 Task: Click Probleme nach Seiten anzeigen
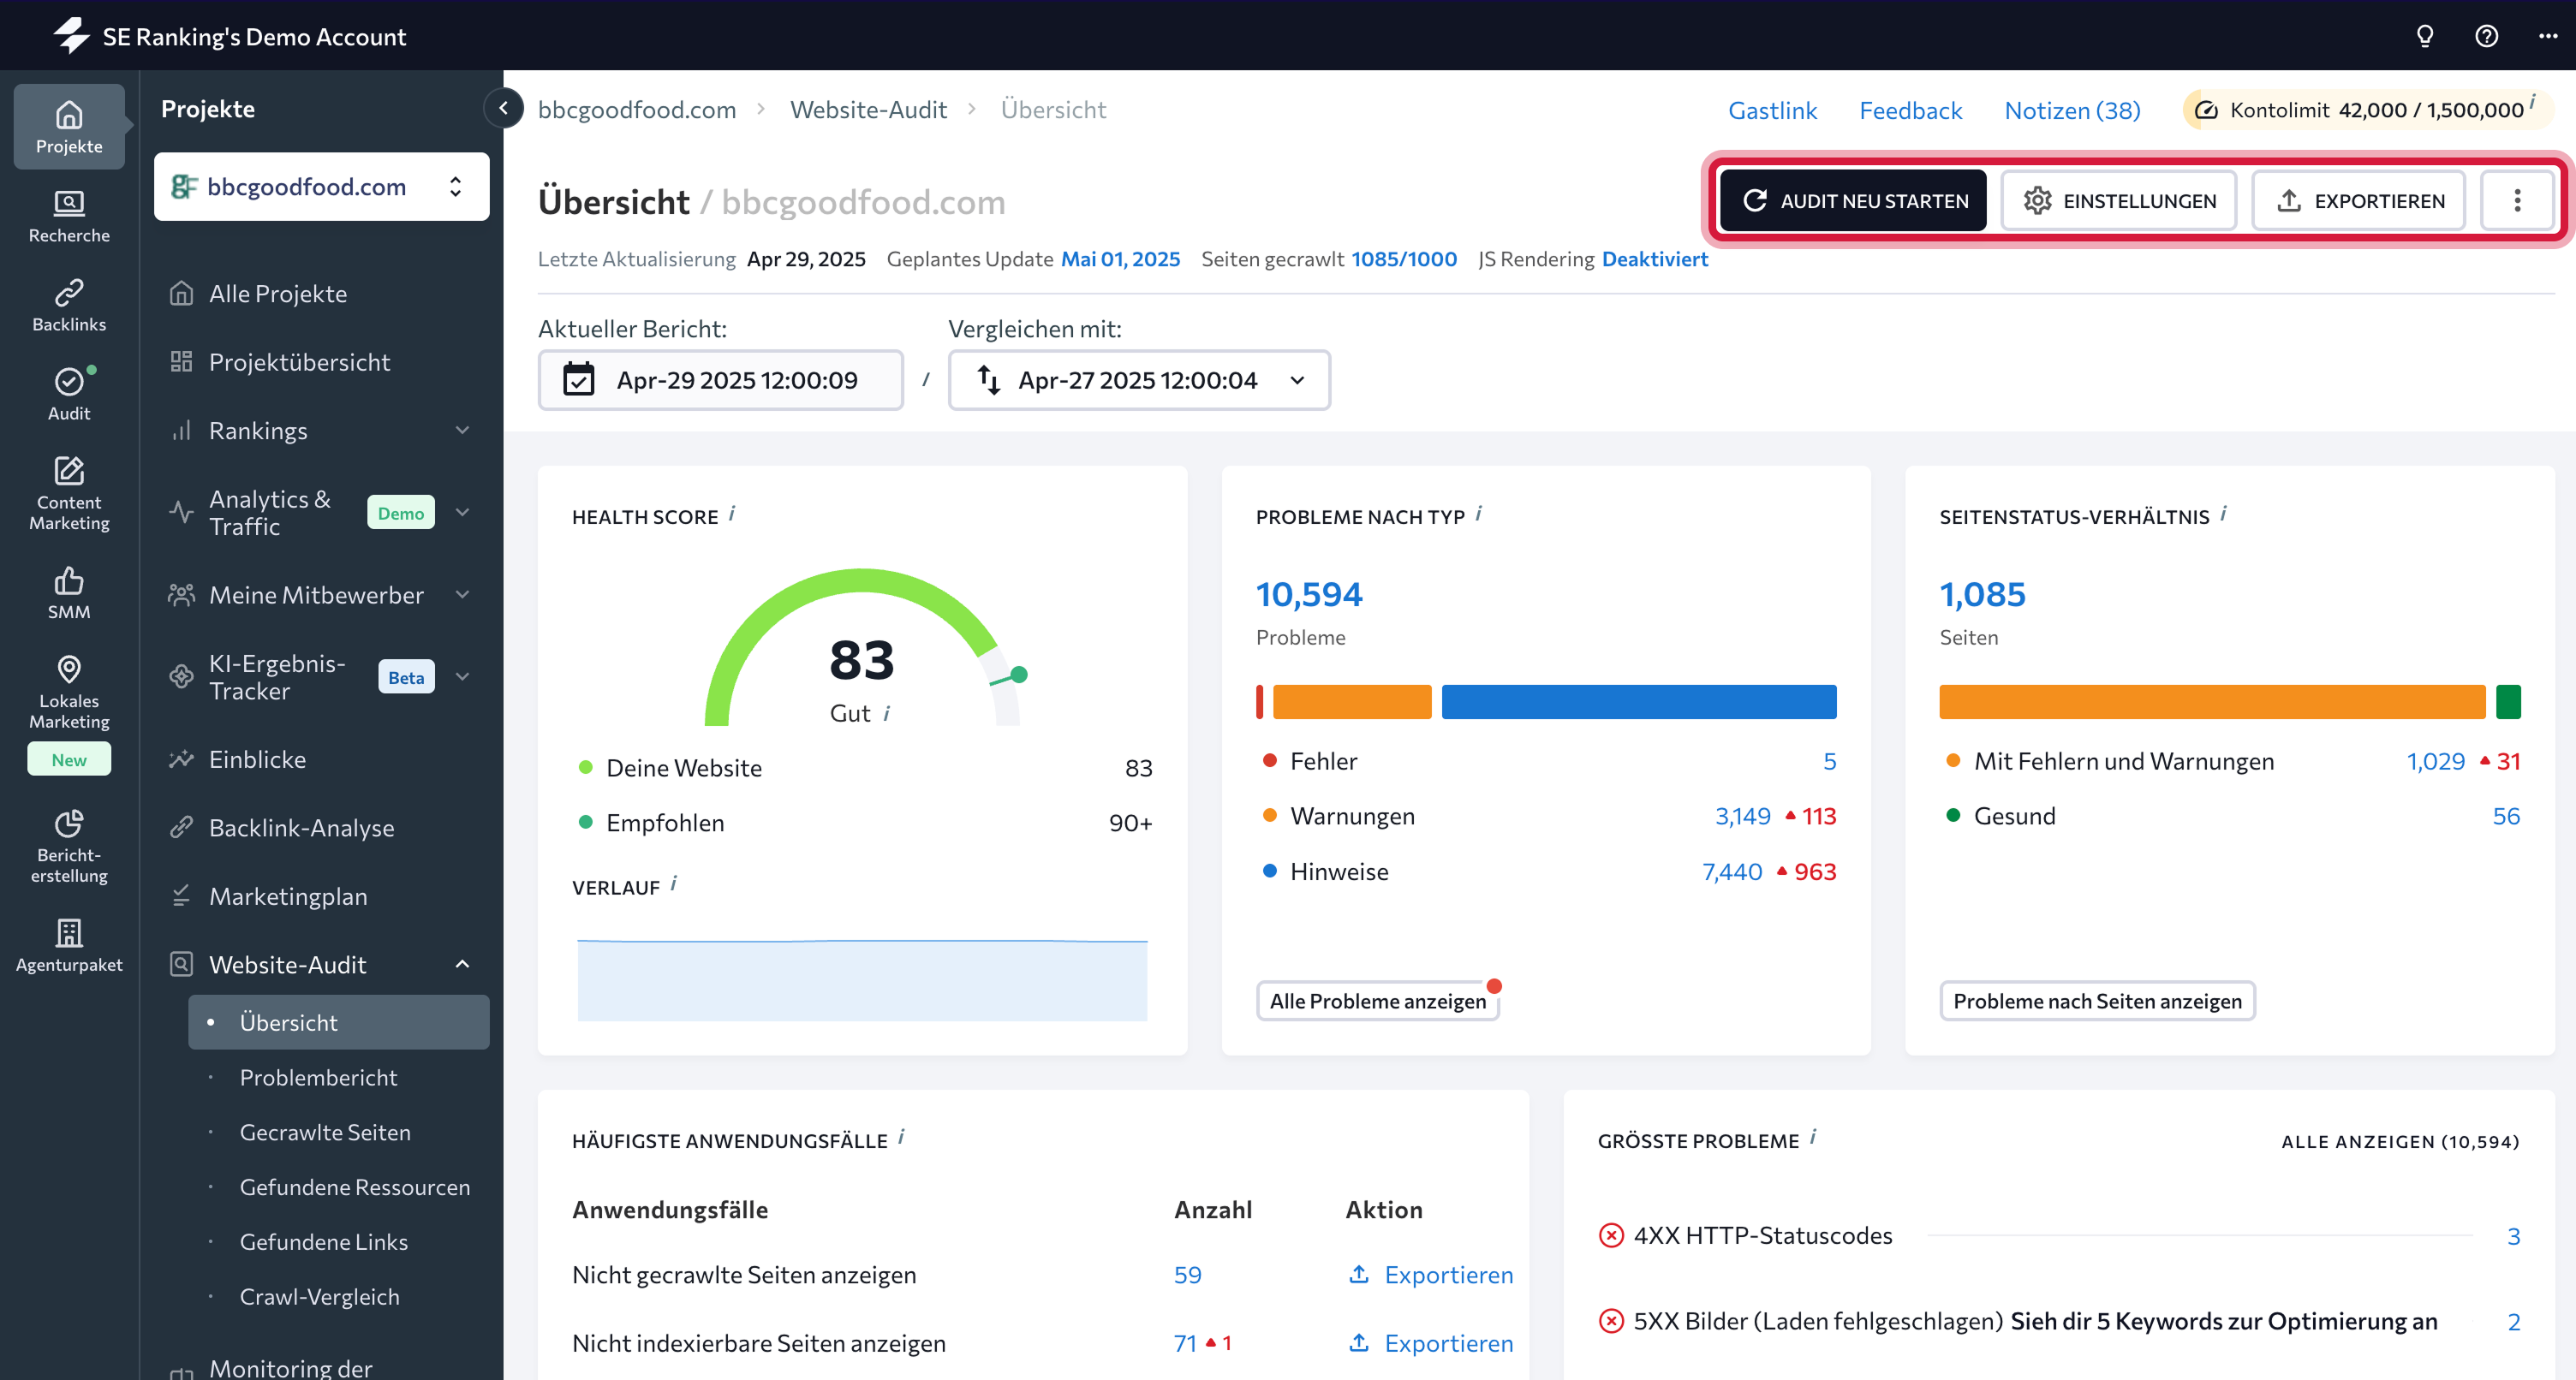2097,1001
